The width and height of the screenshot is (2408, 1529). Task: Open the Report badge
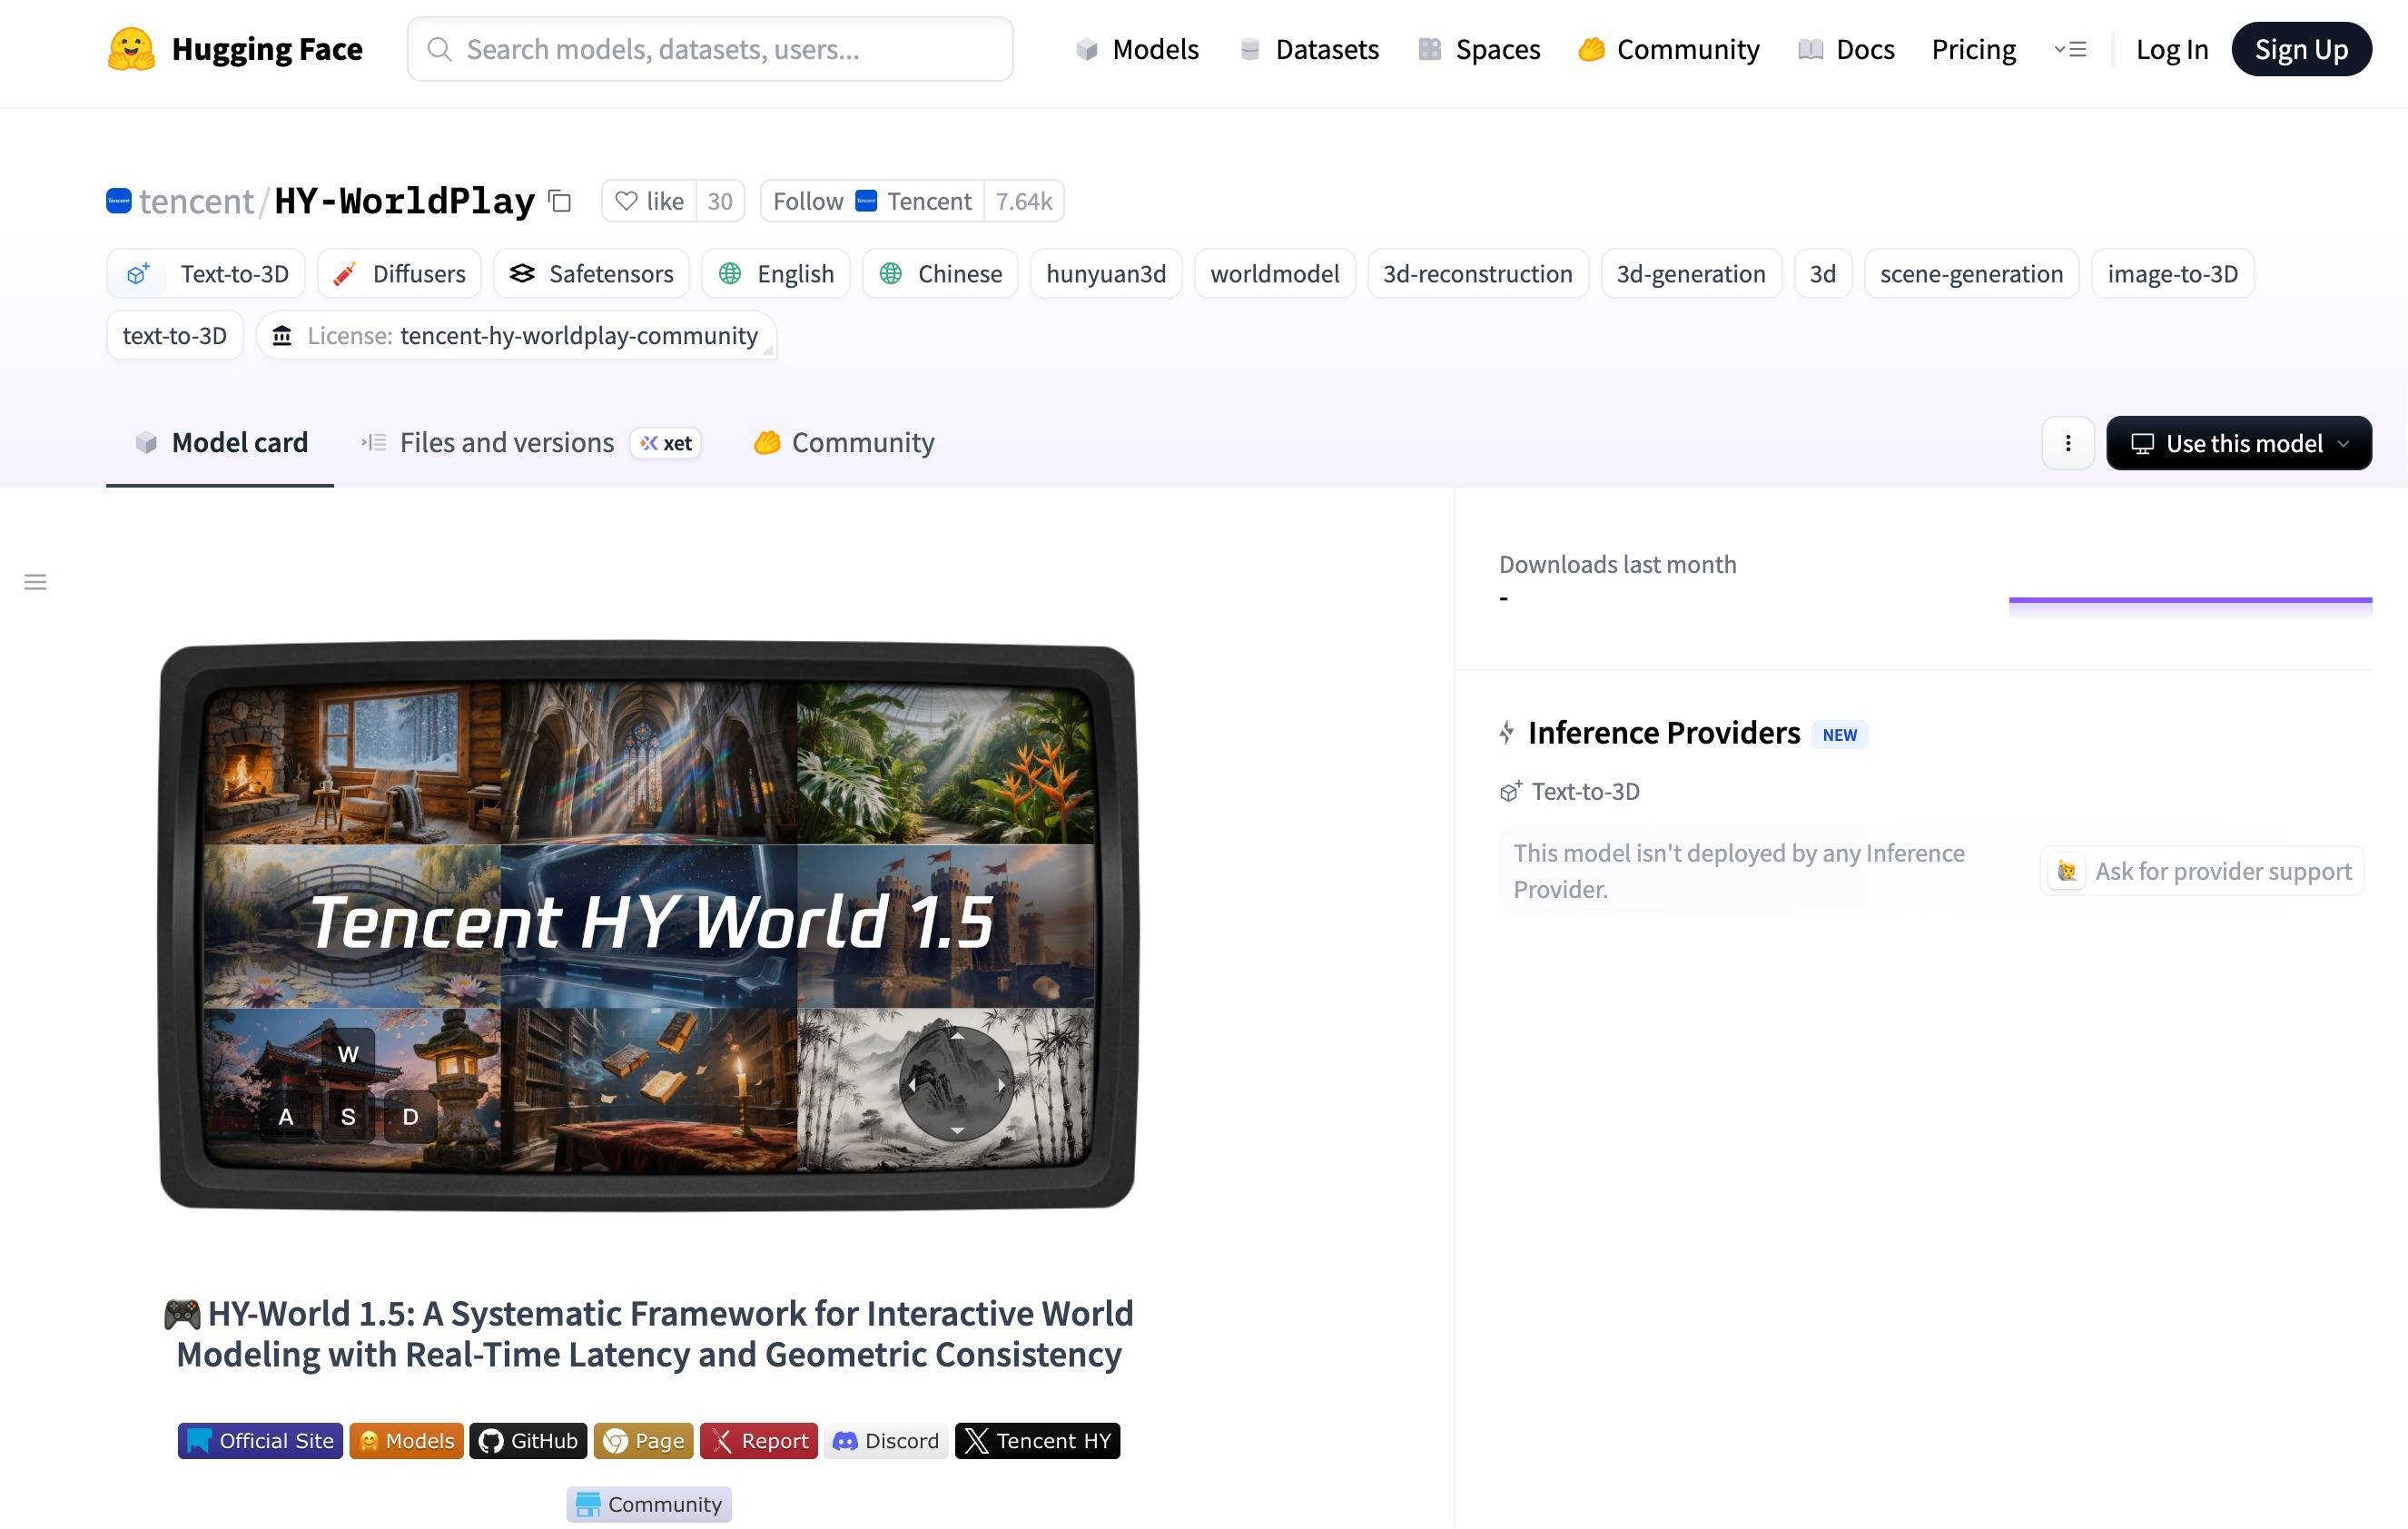click(758, 1441)
